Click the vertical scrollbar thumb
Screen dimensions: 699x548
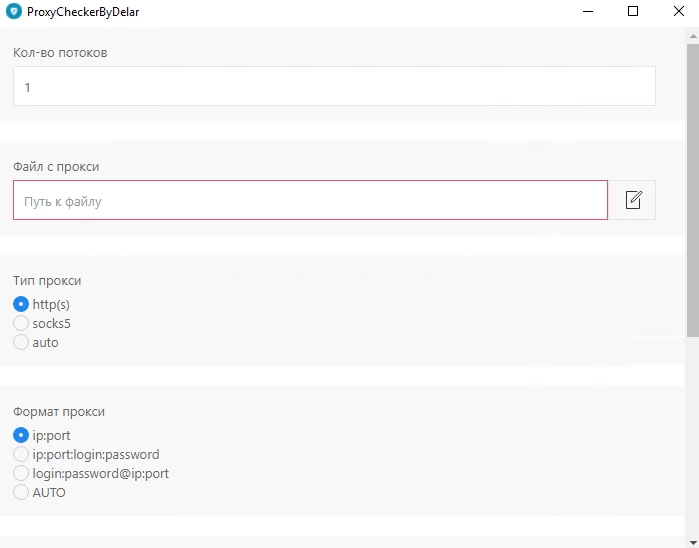click(692, 190)
